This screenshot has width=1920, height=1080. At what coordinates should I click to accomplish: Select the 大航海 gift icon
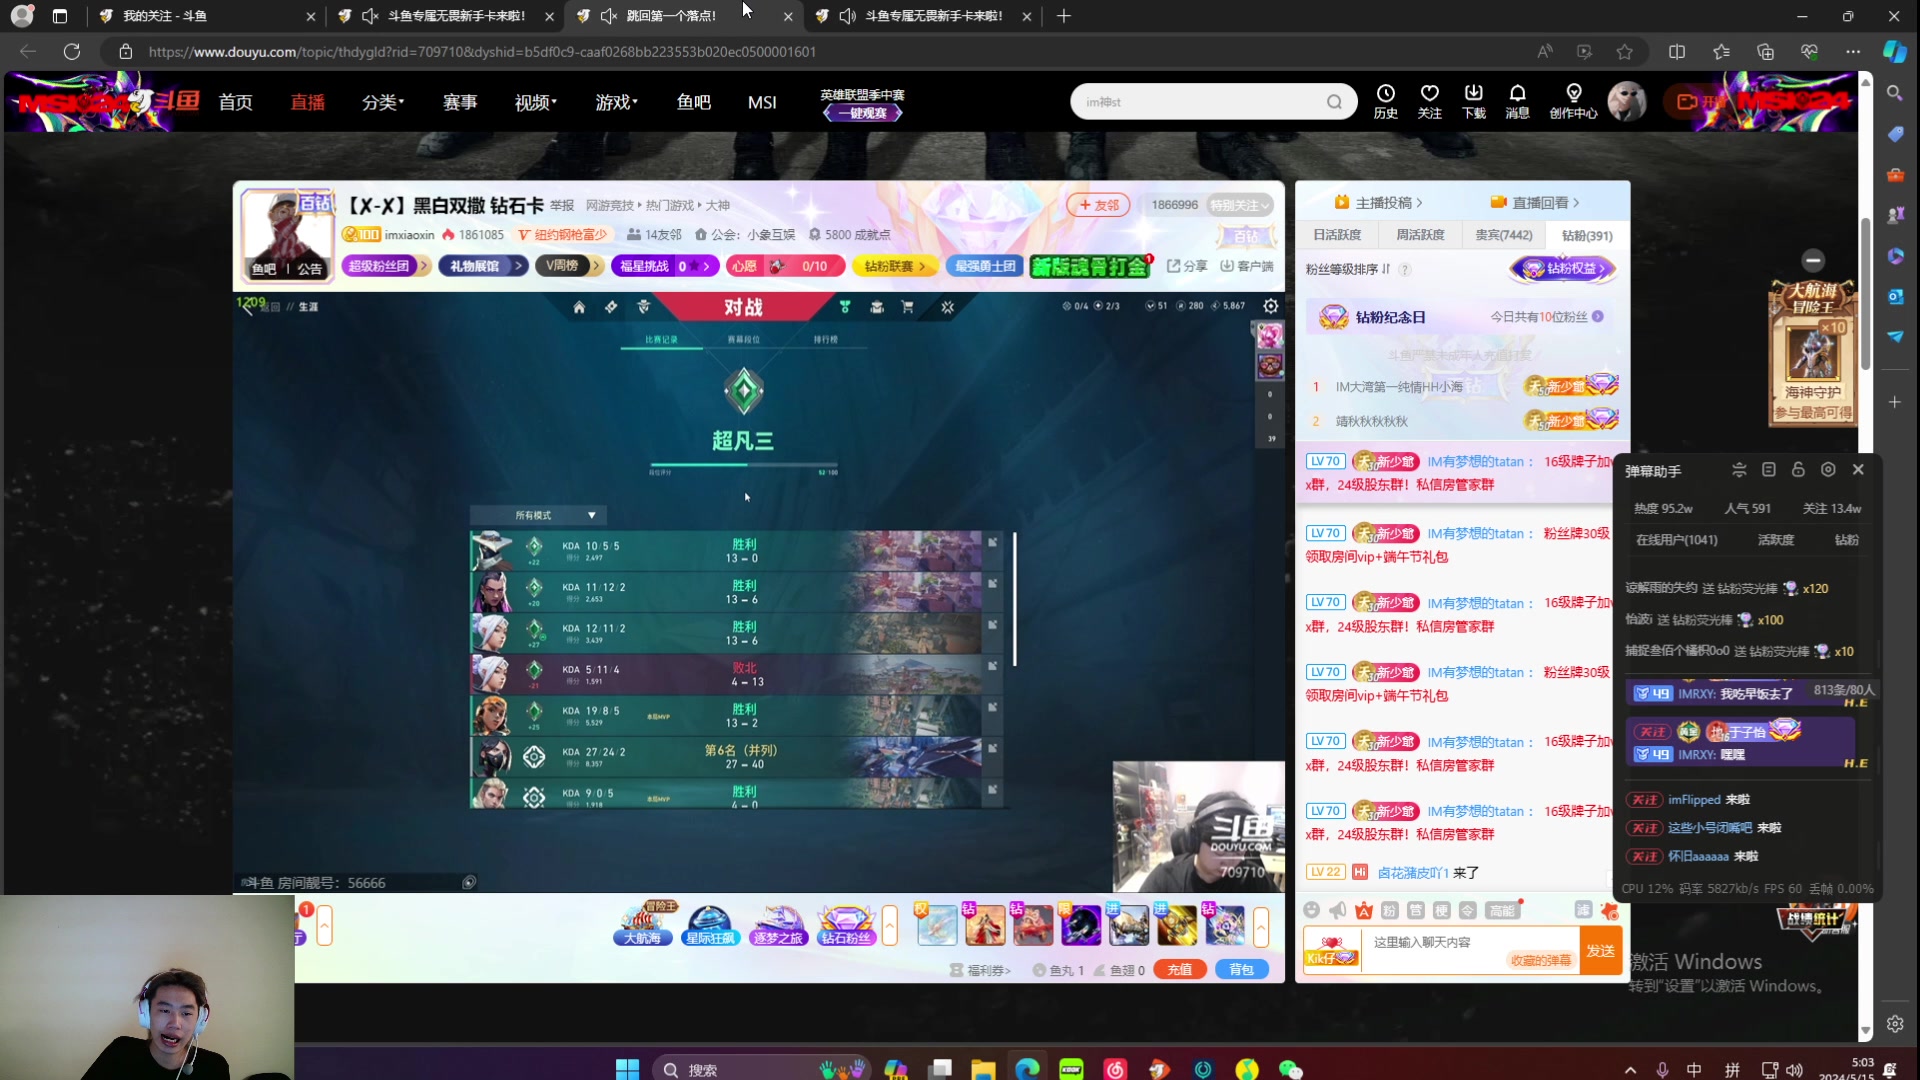click(x=642, y=925)
